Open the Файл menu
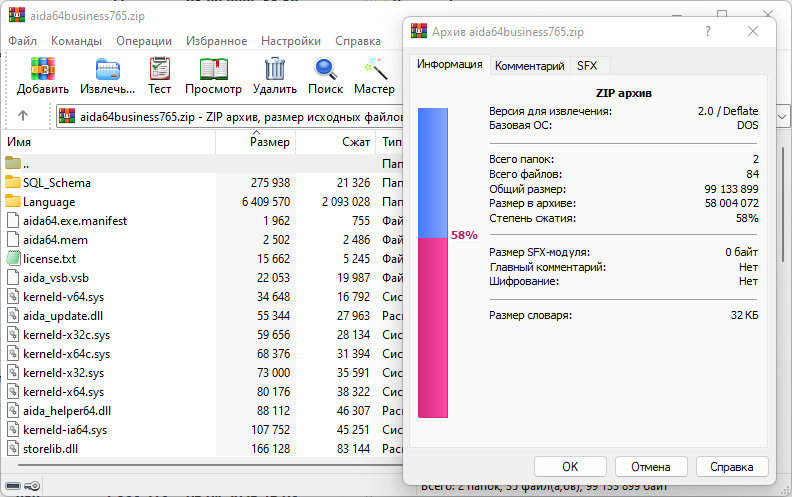Image resolution: width=792 pixels, height=497 pixels. [x=23, y=41]
